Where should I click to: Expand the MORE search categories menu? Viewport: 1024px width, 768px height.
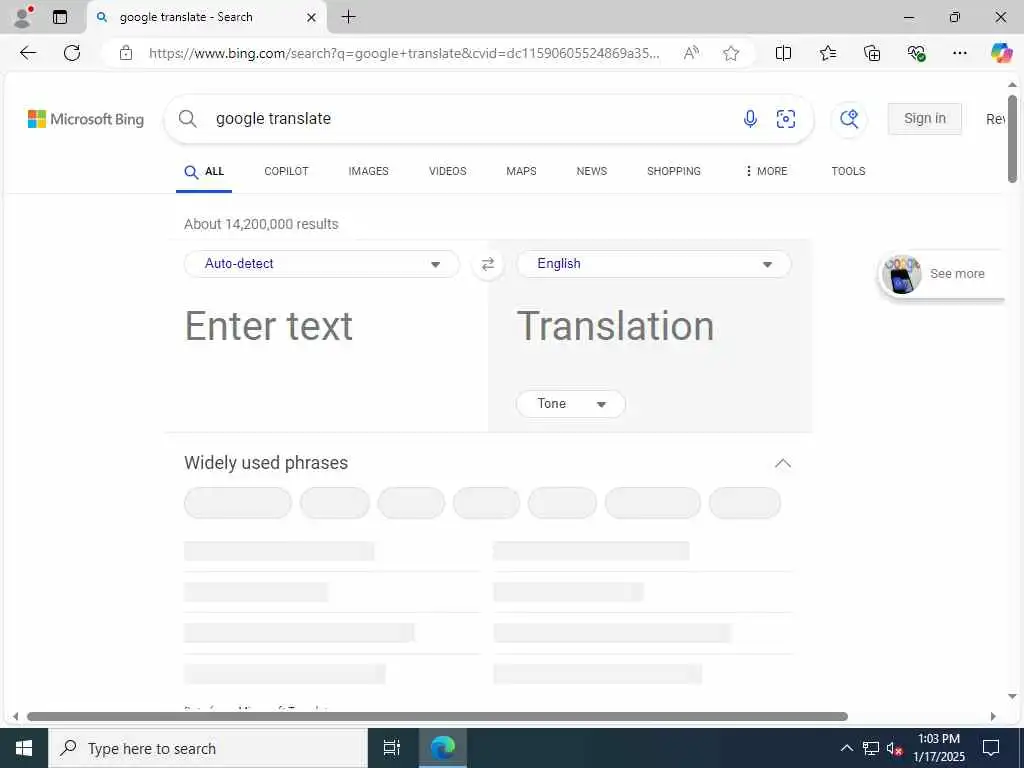[x=766, y=171]
